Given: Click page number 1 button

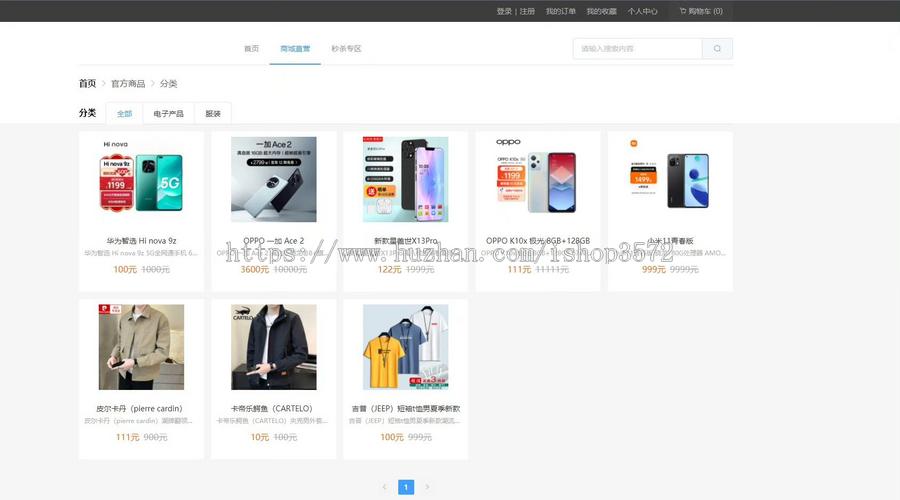Looking at the screenshot, I should coord(406,487).
